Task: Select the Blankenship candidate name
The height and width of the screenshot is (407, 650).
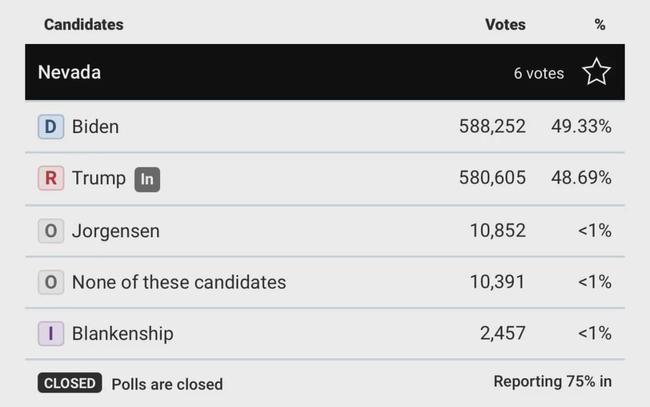Action: coord(122,334)
